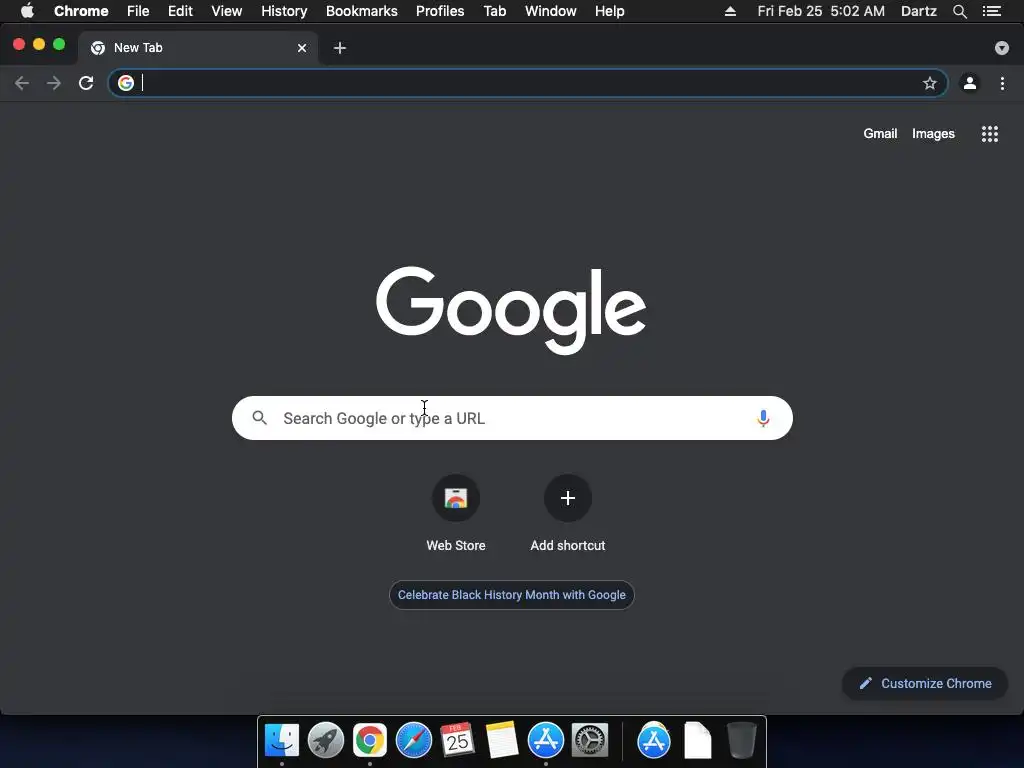Open Finder from the Dock
The image size is (1024, 768).
pyautogui.click(x=281, y=741)
